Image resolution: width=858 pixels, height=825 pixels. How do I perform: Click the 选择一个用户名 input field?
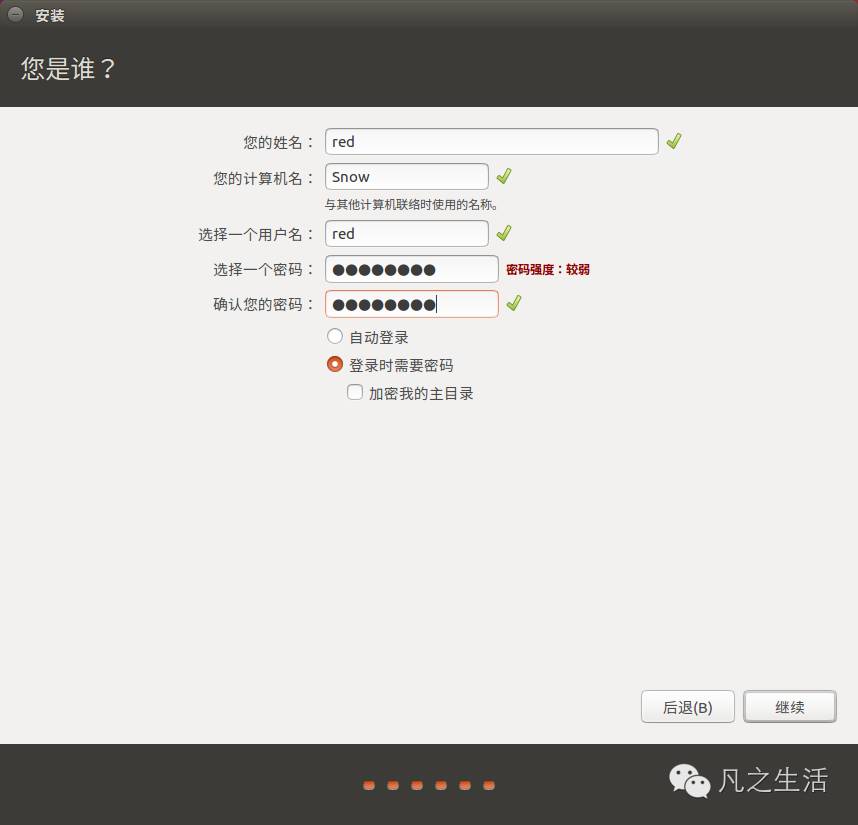[406, 233]
